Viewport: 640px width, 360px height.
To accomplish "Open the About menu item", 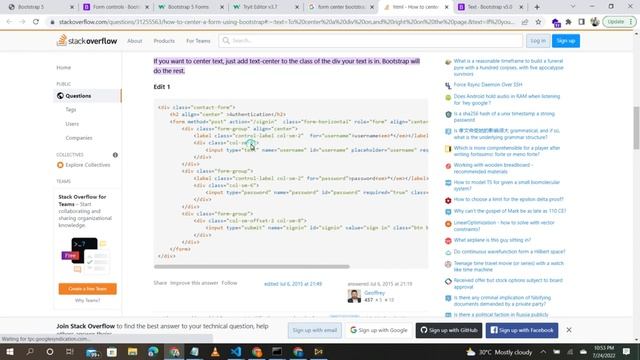I will coord(134,41).
